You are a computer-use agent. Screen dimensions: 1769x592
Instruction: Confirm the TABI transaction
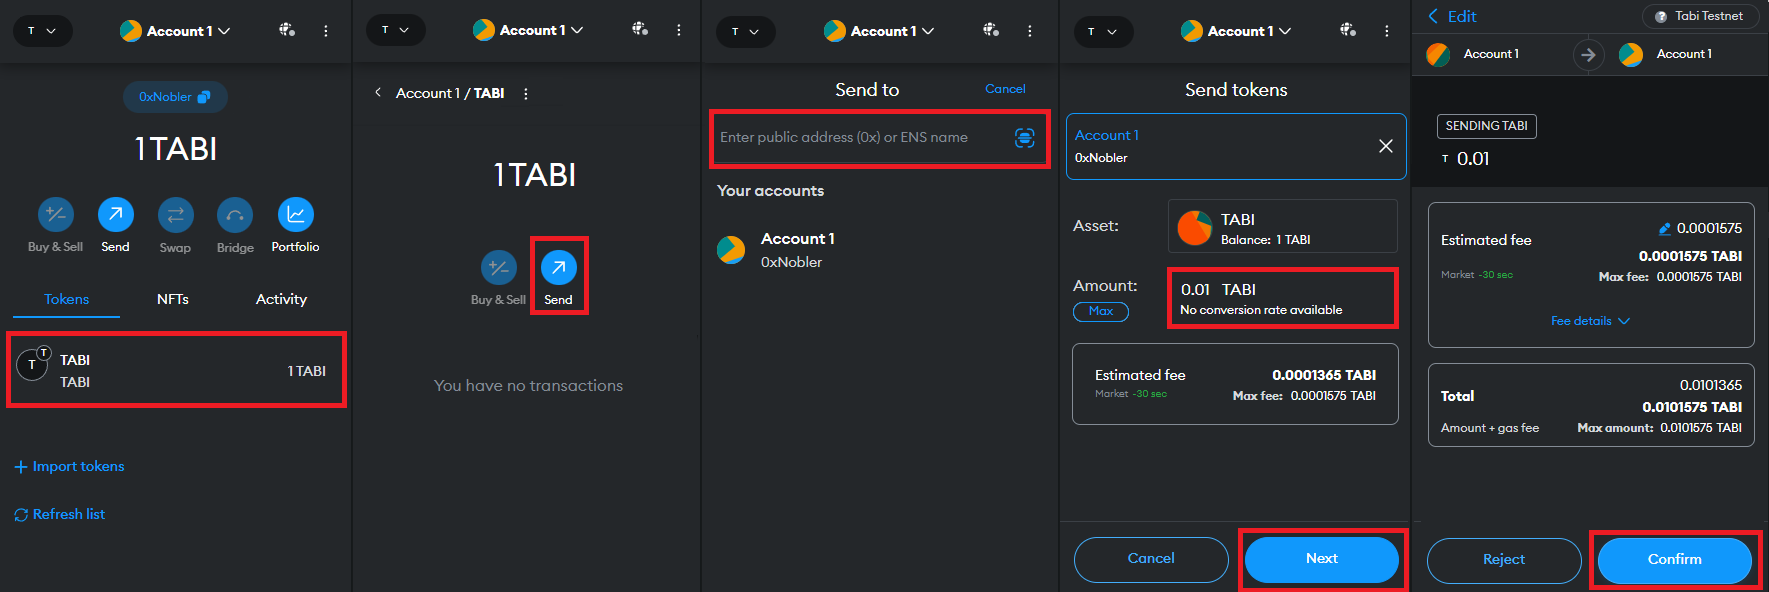point(1675,560)
